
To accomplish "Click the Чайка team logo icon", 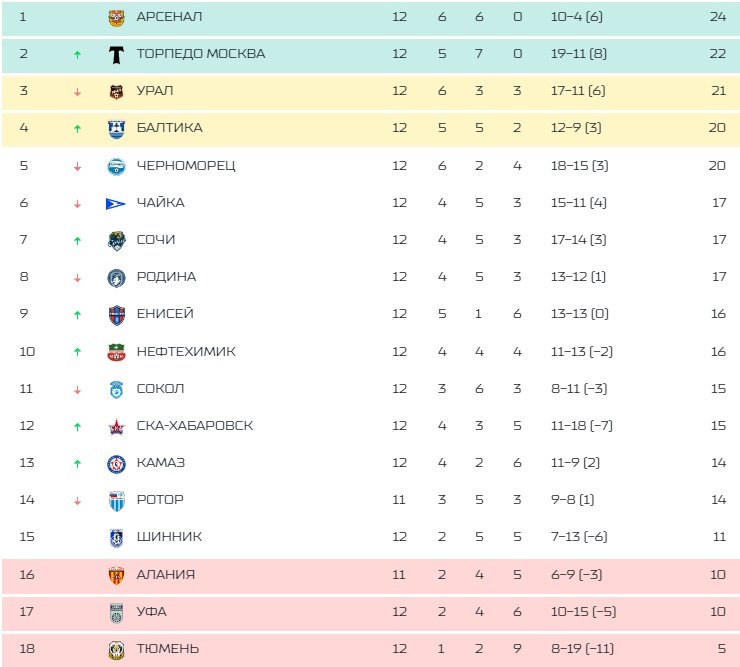I will point(116,203).
